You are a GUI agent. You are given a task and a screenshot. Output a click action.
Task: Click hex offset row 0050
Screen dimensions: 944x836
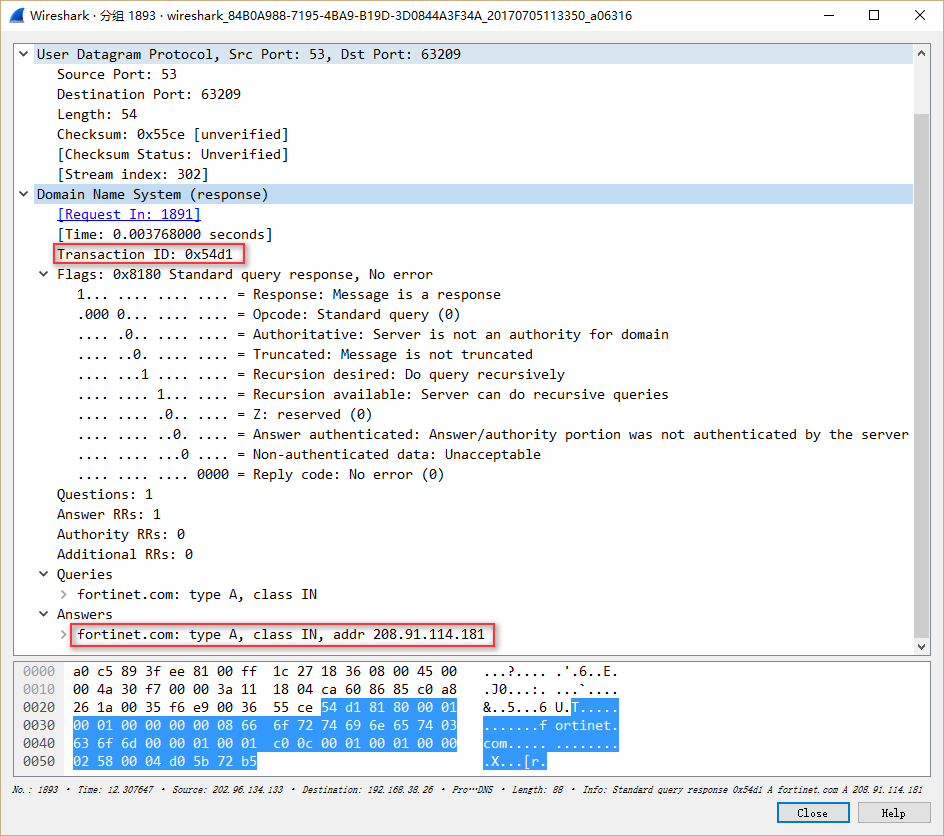(x=39, y=761)
